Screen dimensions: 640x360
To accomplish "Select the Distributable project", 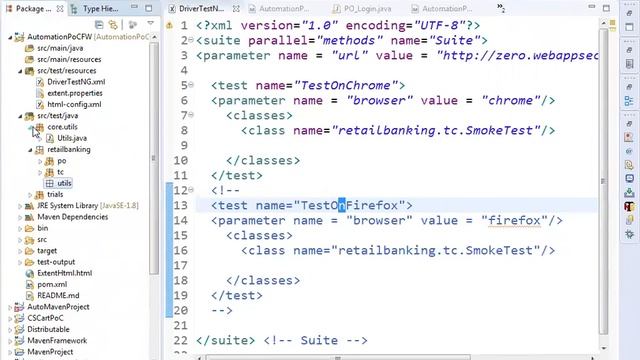I will click(48, 329).
